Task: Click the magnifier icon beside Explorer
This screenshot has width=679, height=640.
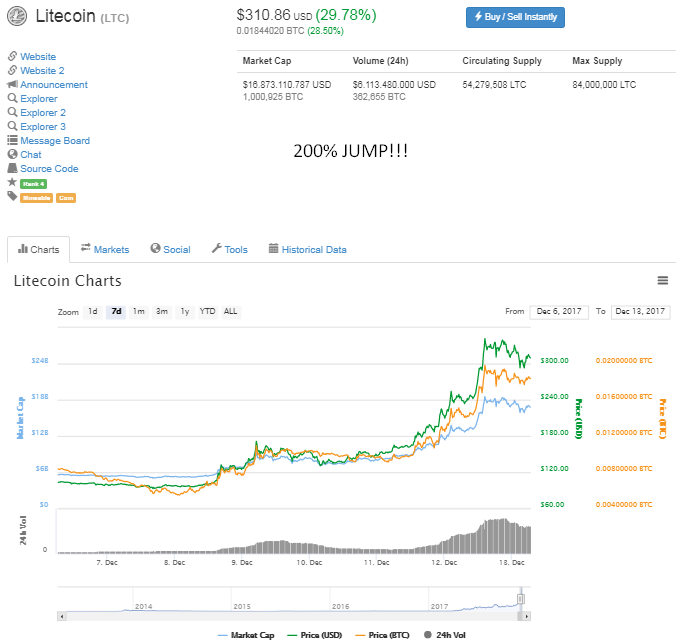Action: pos(12,98)
